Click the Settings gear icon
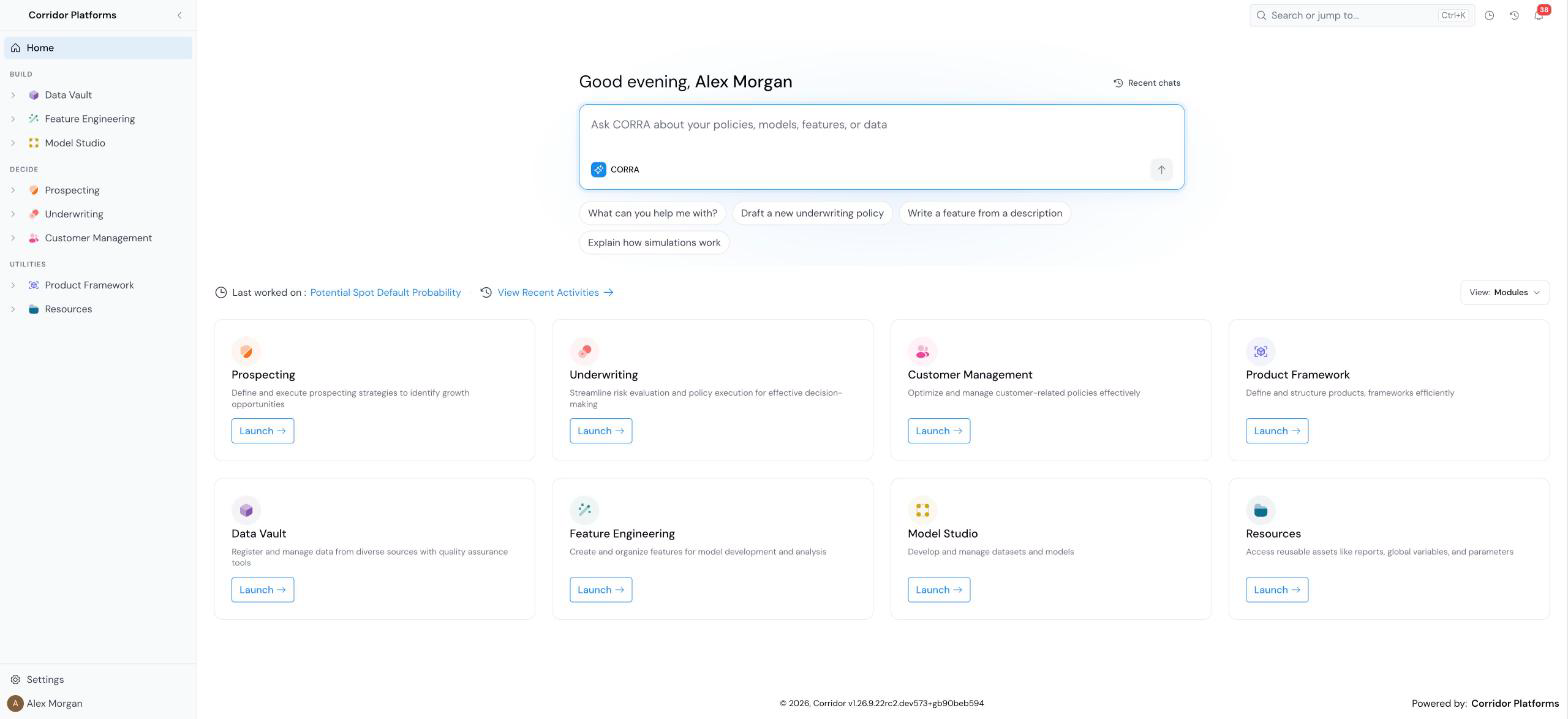 tap(15, 680)
